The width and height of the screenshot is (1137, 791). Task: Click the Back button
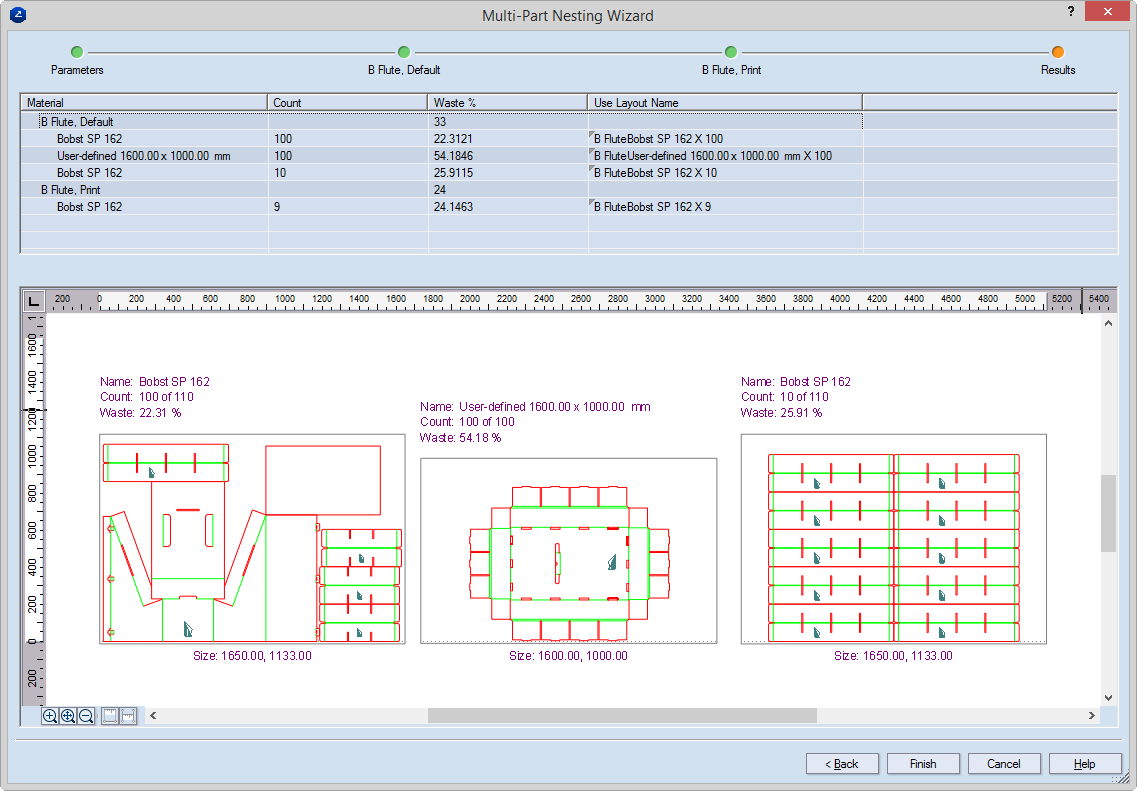point(842,763)
